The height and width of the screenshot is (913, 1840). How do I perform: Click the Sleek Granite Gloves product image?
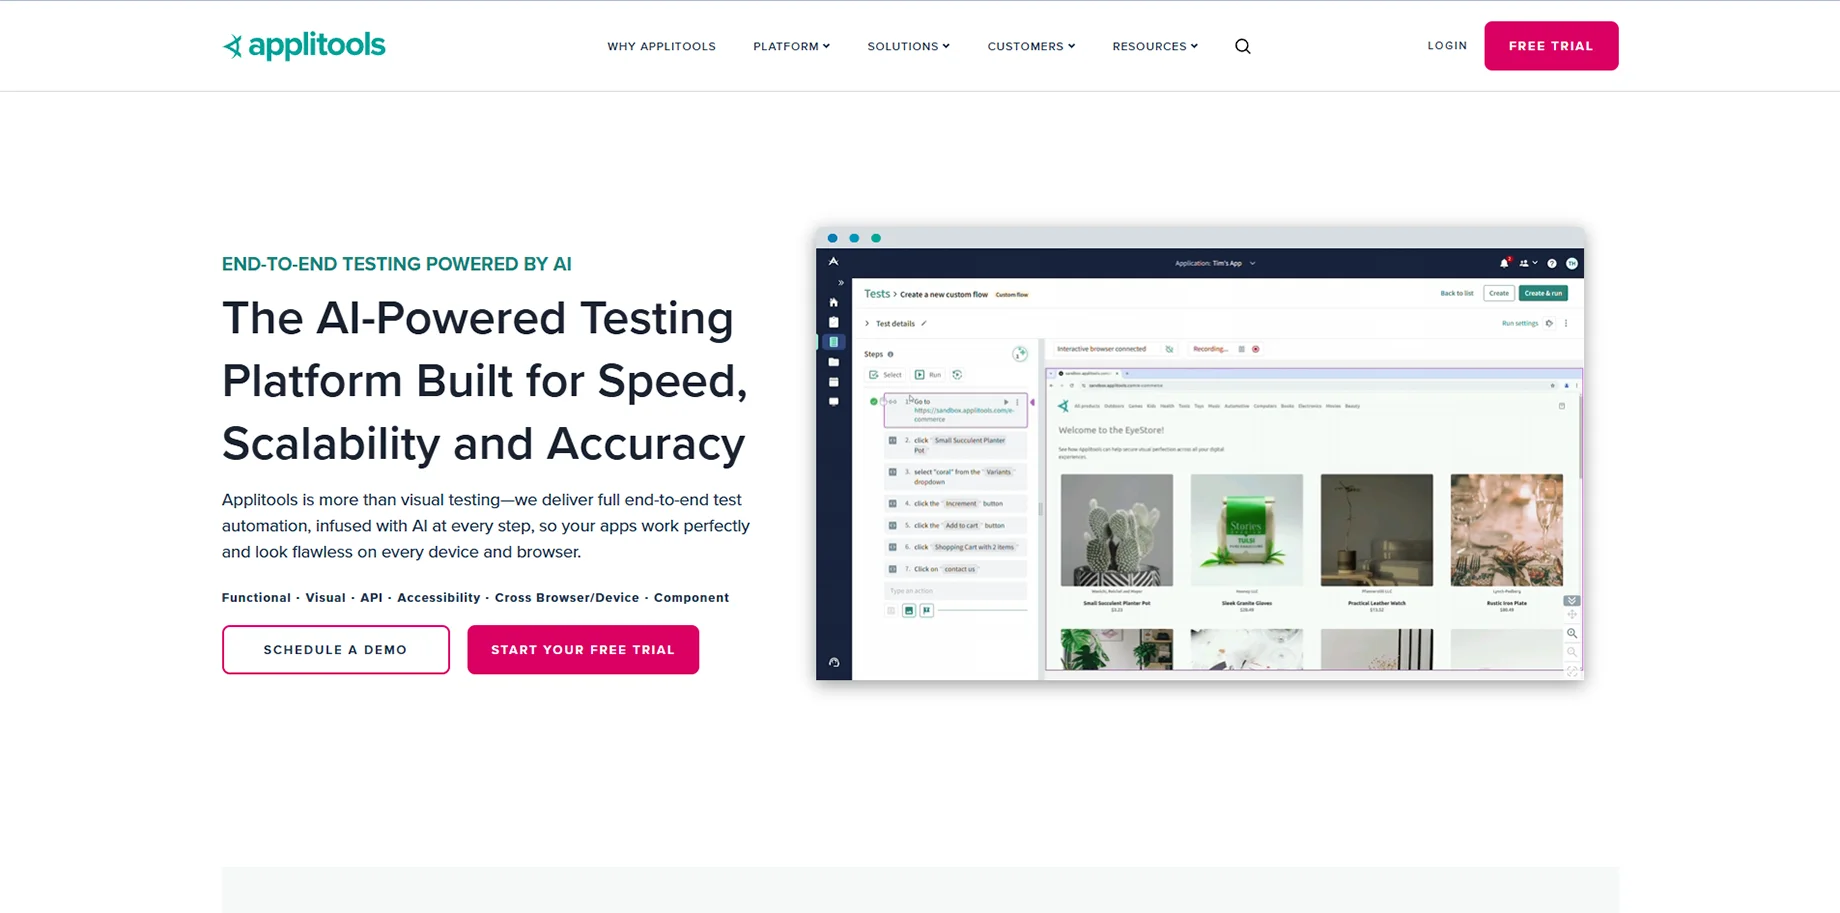click(x=1247, y=530)
